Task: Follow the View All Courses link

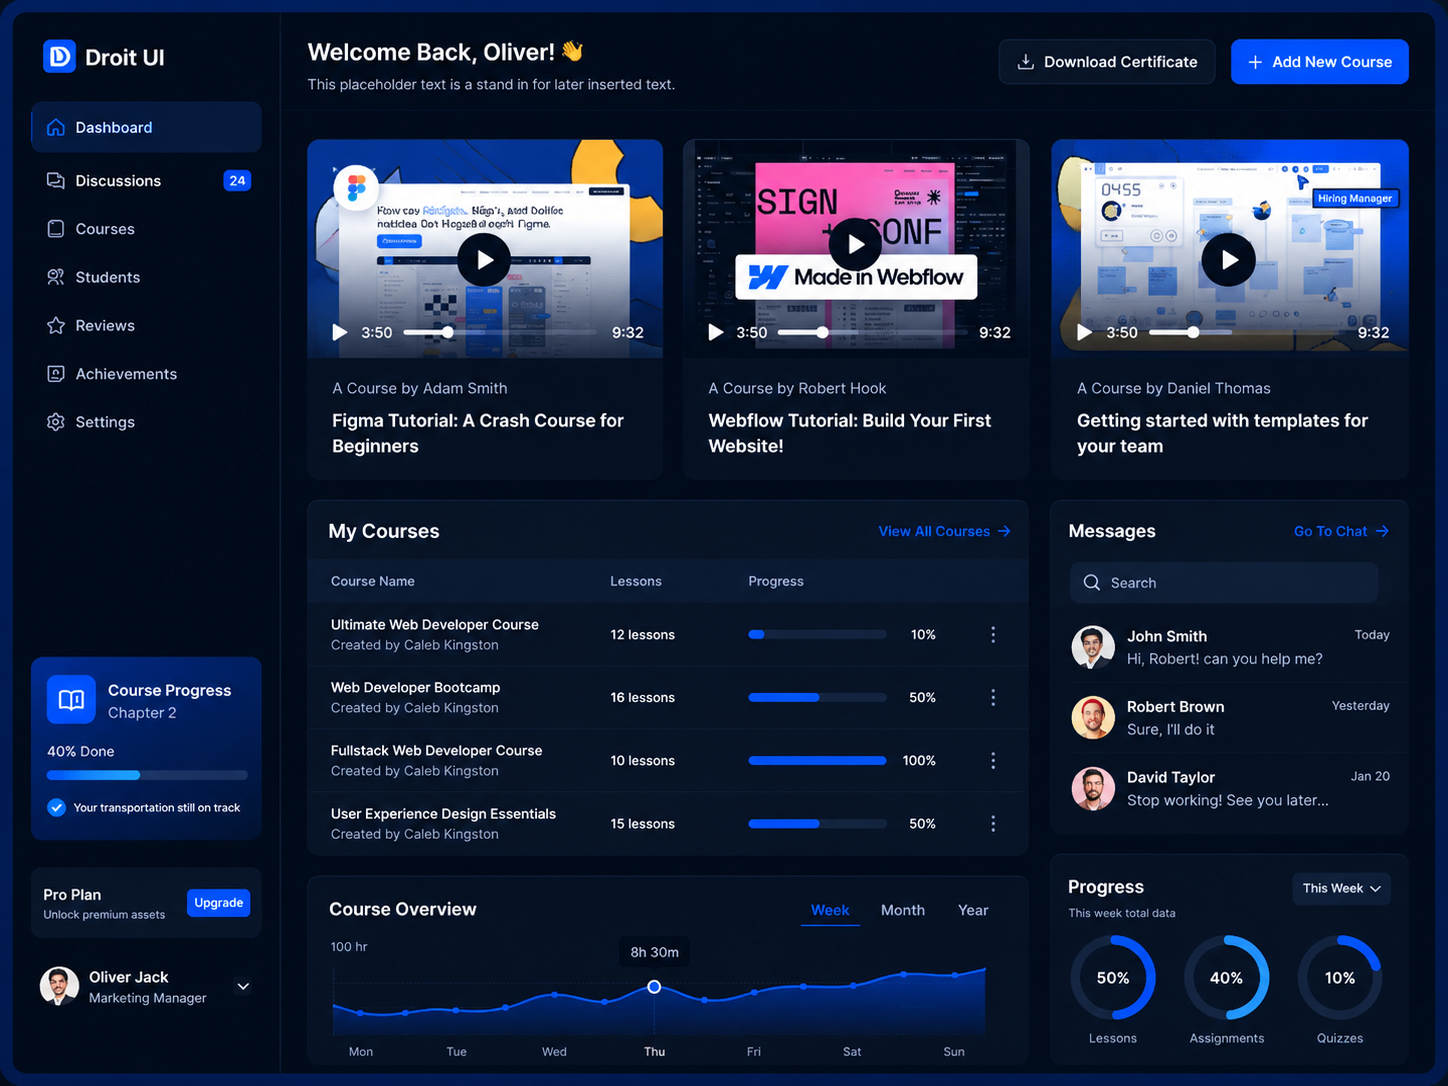Action: pos(944,531)
